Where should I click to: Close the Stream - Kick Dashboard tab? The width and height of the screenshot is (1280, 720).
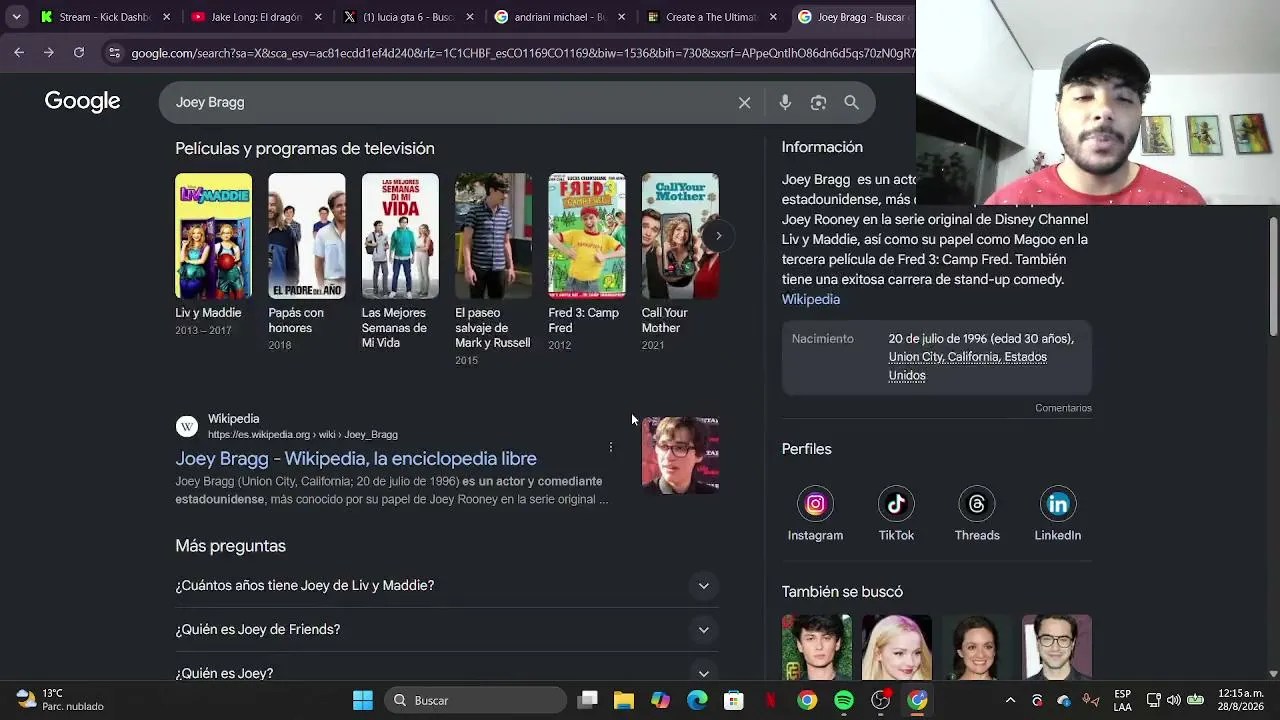coord(166,17)
